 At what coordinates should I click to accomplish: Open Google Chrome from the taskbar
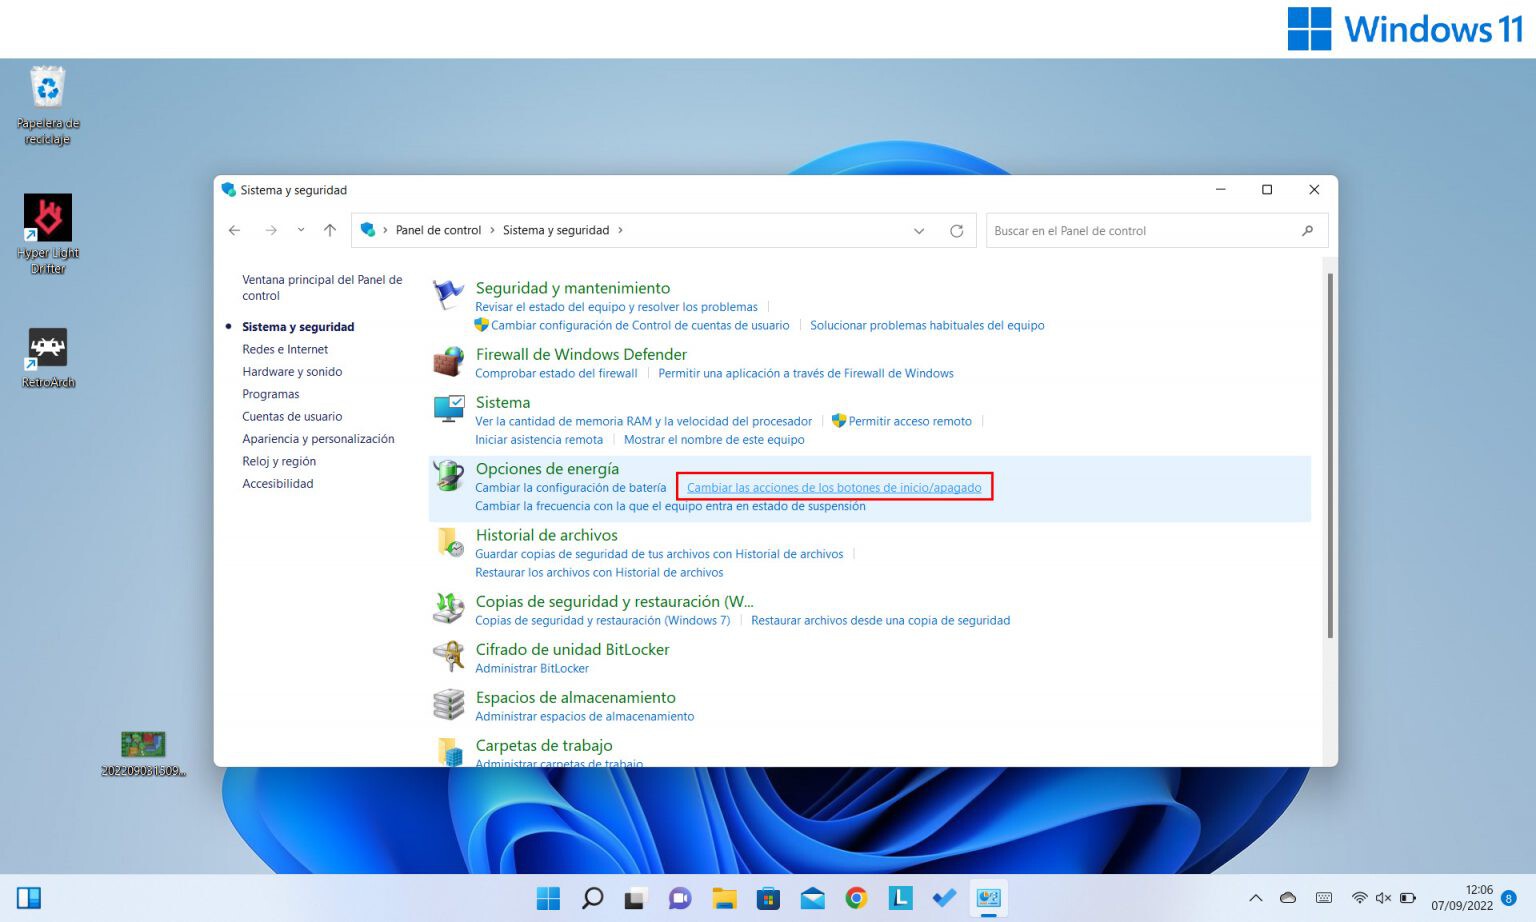pos(856,898)
